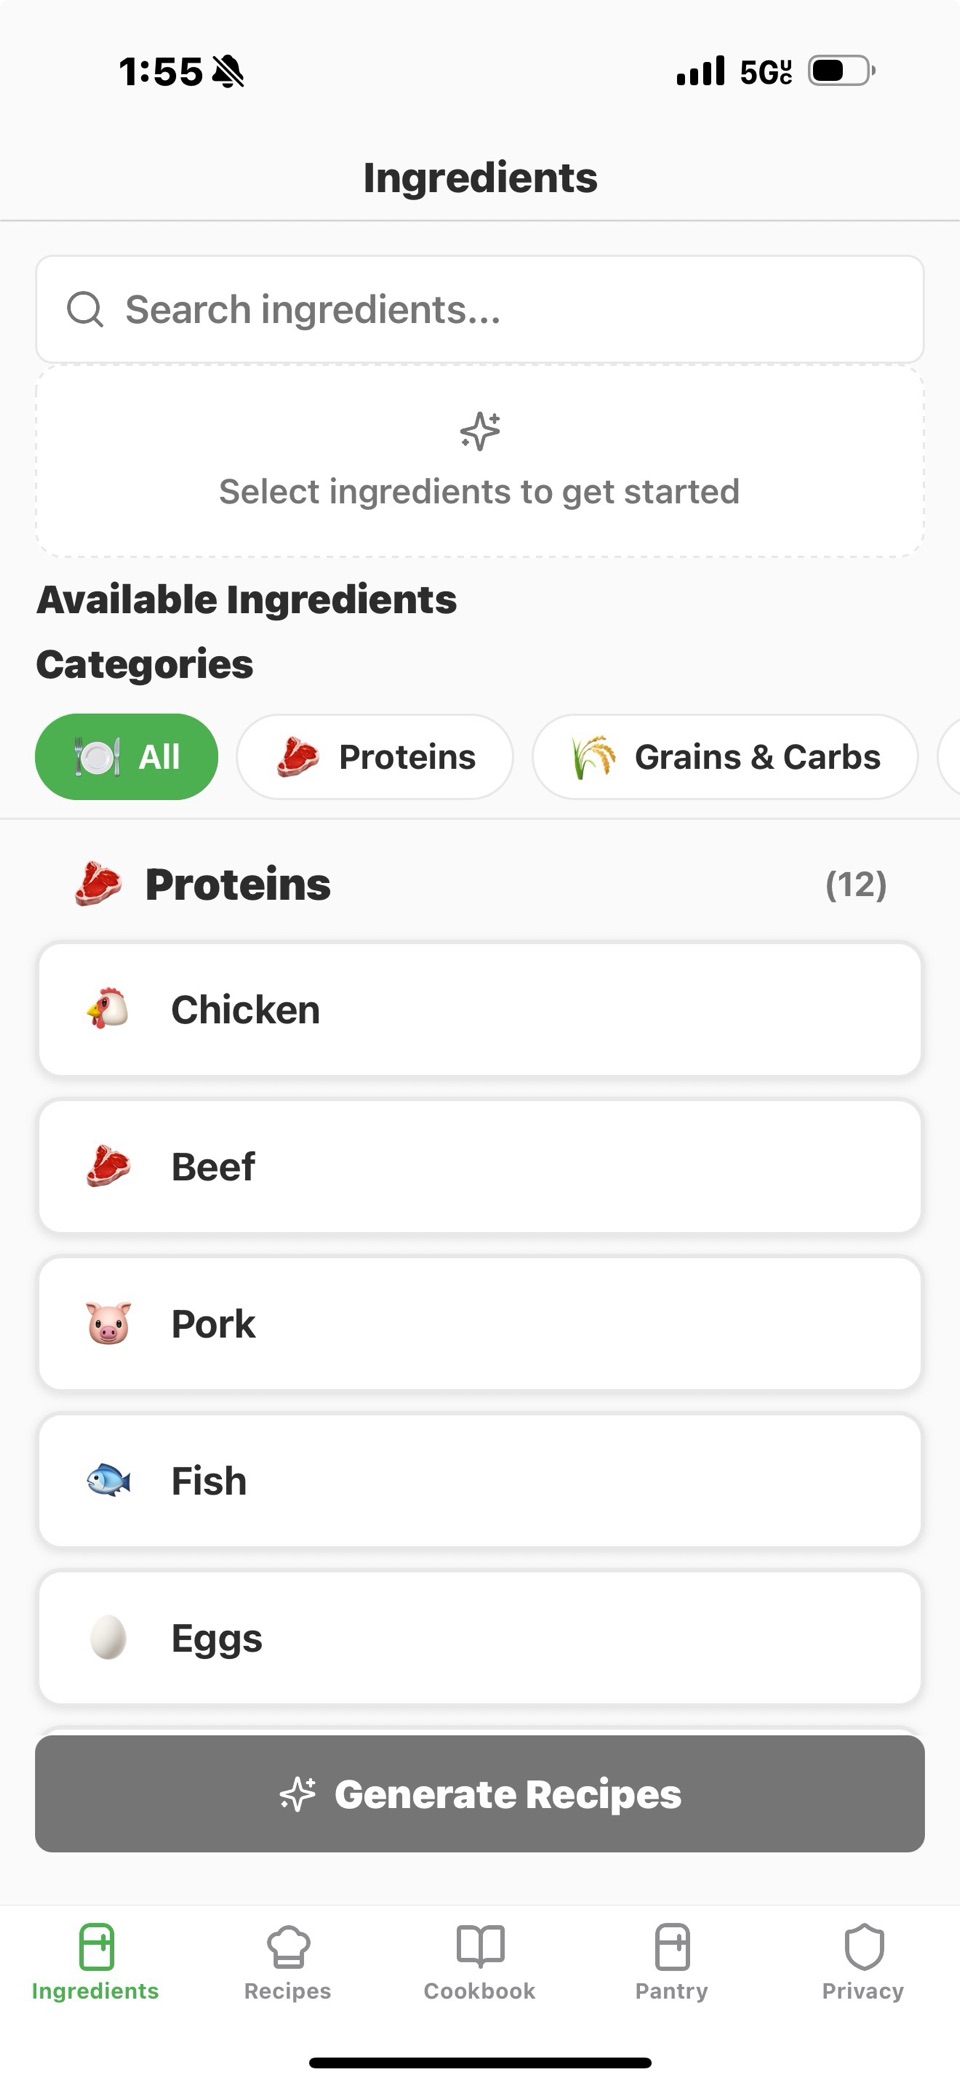Tap the search magnifier icon
The image size is (960, 2086).
[85, 309]
